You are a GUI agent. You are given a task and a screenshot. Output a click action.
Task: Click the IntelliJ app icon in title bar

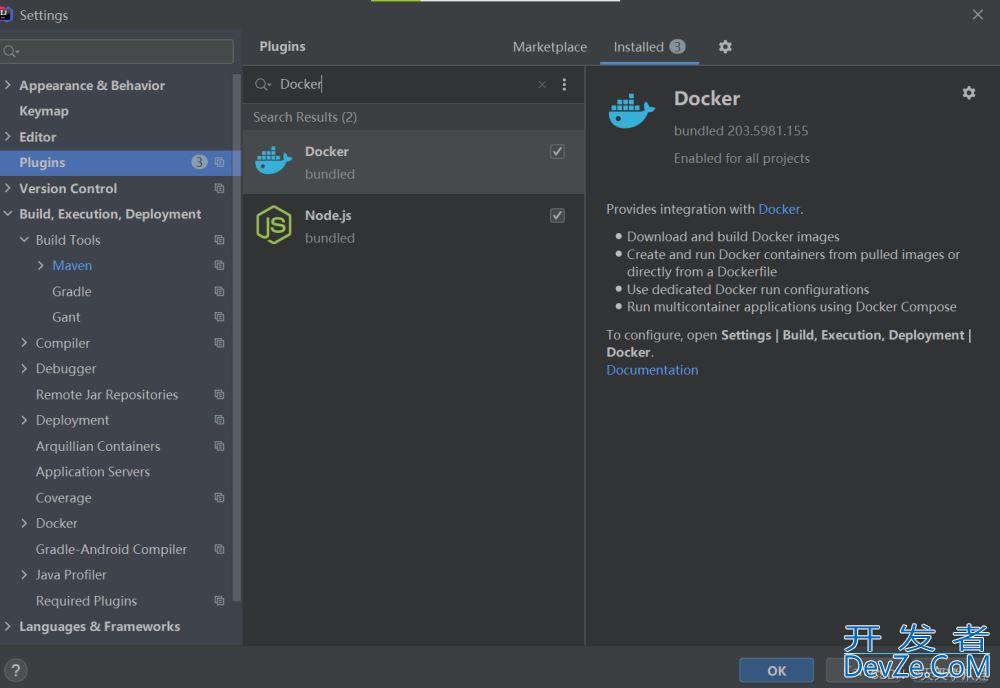[x=5, y=14]
